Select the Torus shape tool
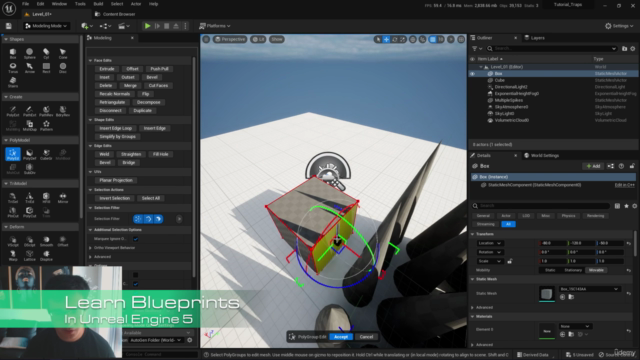Screen dimensions: 640x360 (13, 68)
